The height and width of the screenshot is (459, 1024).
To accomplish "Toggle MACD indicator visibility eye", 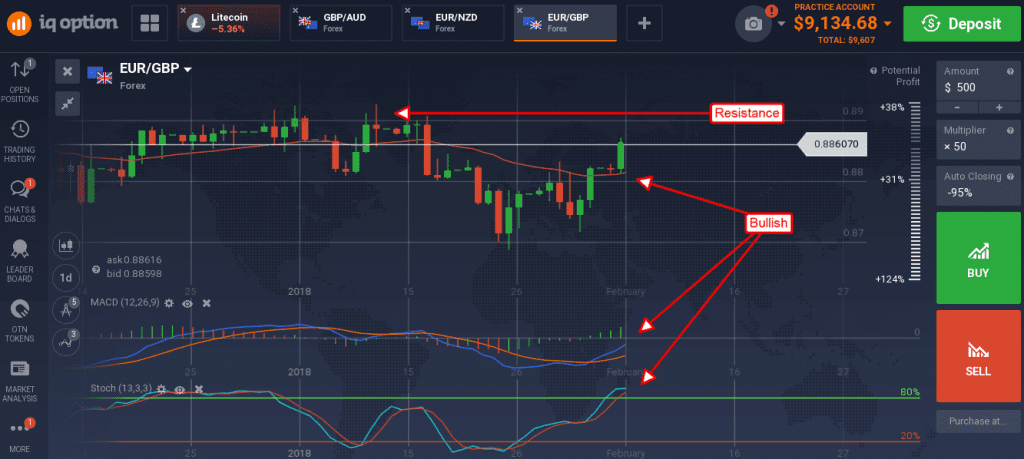I will [x=187, y=304].
